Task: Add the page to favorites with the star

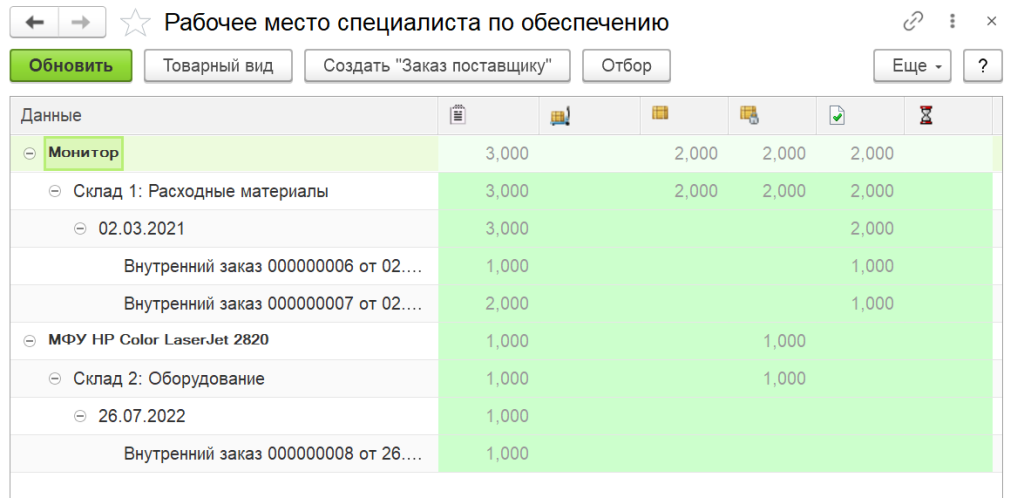Action: [135, 22]
